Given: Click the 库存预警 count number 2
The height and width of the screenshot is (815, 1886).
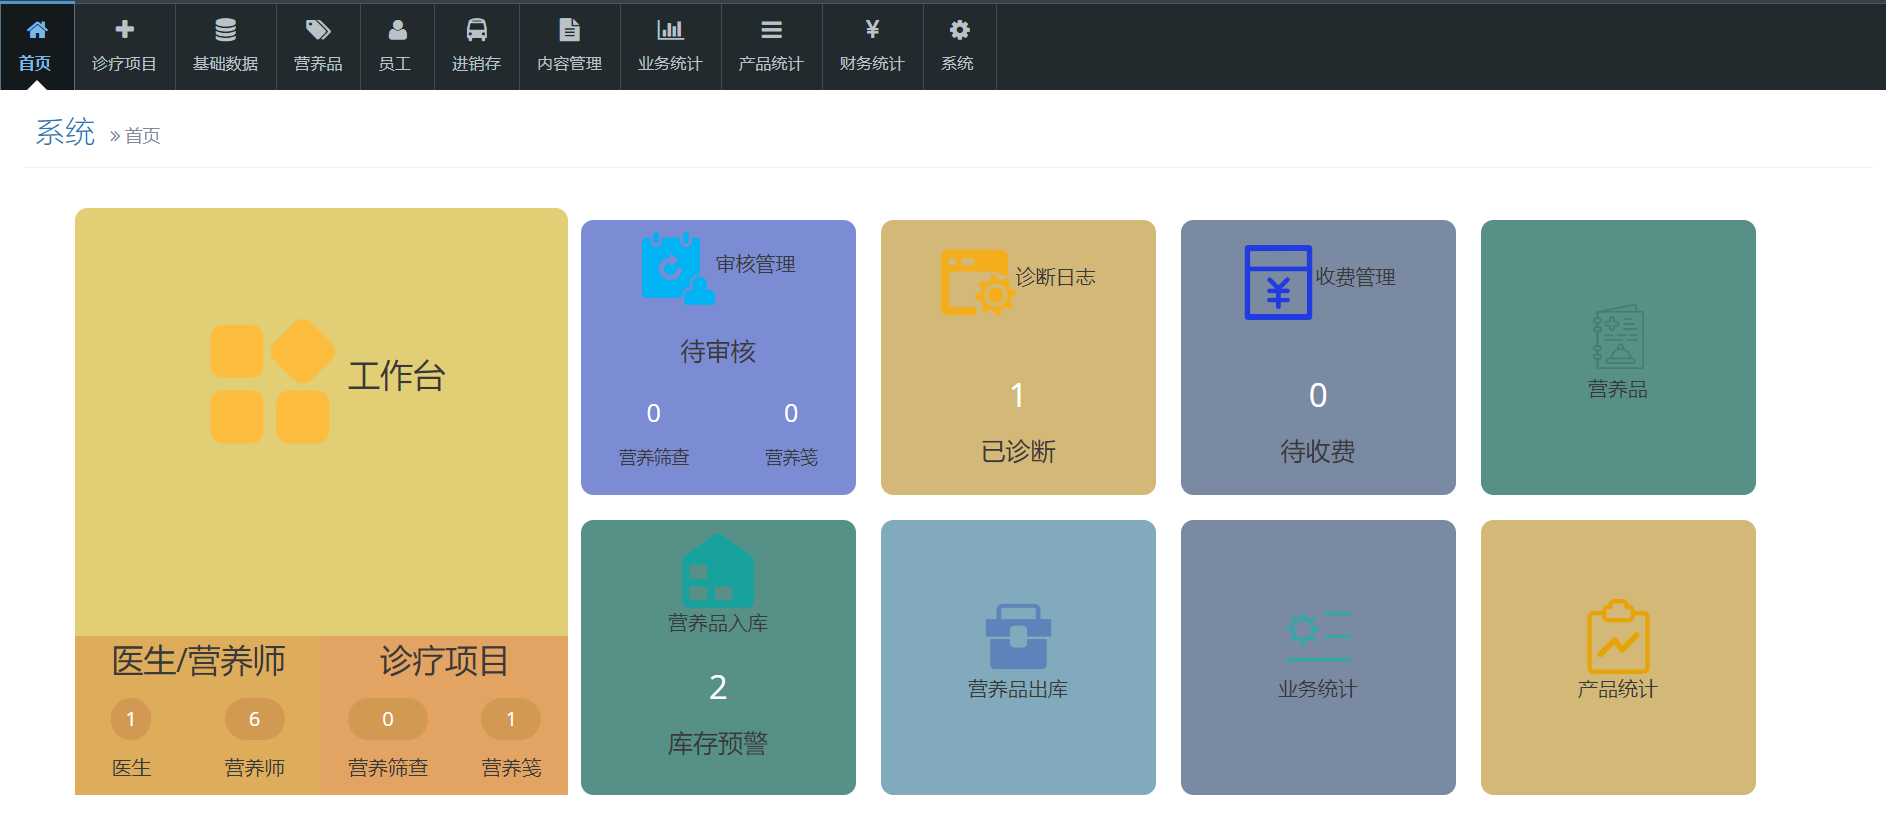Looking at the screenshot, I should pyautogui.click(x=718, y=687).
